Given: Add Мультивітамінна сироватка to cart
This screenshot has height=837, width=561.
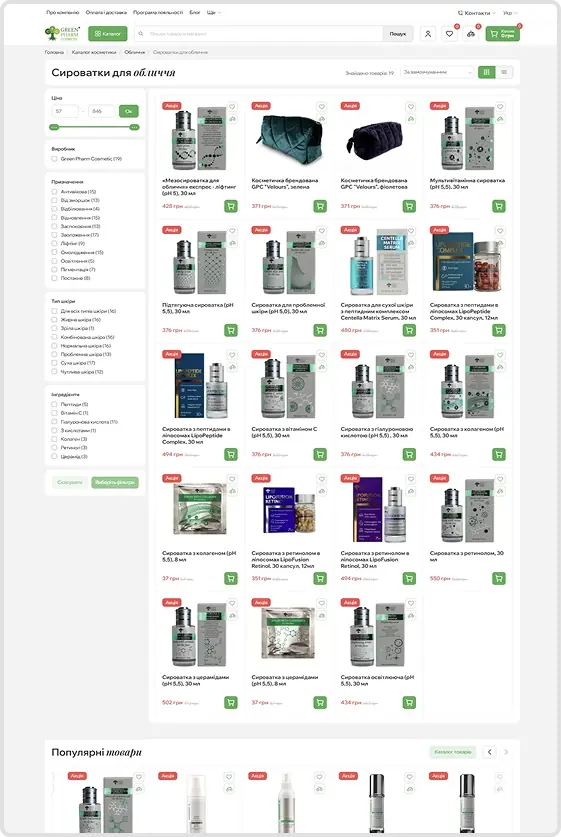Looking at the screenshot, I should coord(499,206).
